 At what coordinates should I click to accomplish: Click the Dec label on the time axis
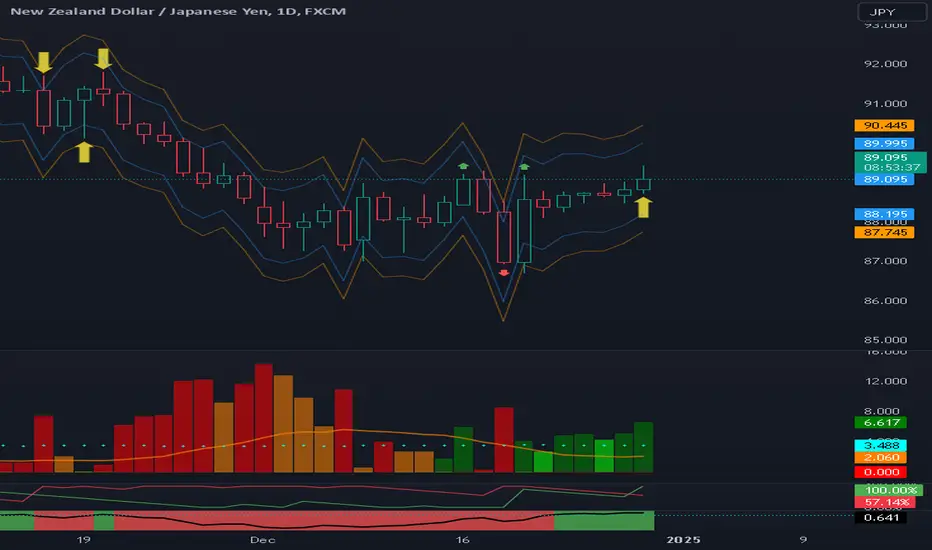click(x=263, y=540)
